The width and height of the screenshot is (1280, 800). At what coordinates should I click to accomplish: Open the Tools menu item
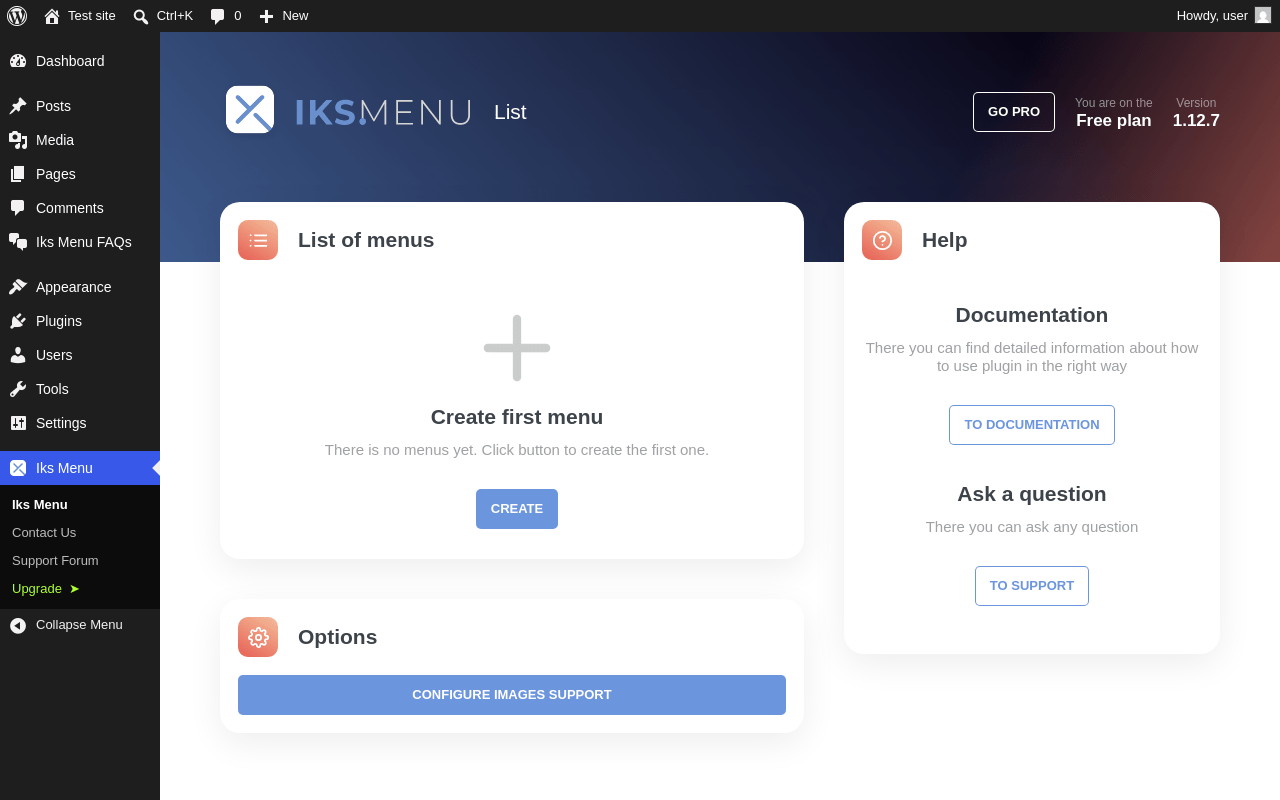(x=80, y=389)
